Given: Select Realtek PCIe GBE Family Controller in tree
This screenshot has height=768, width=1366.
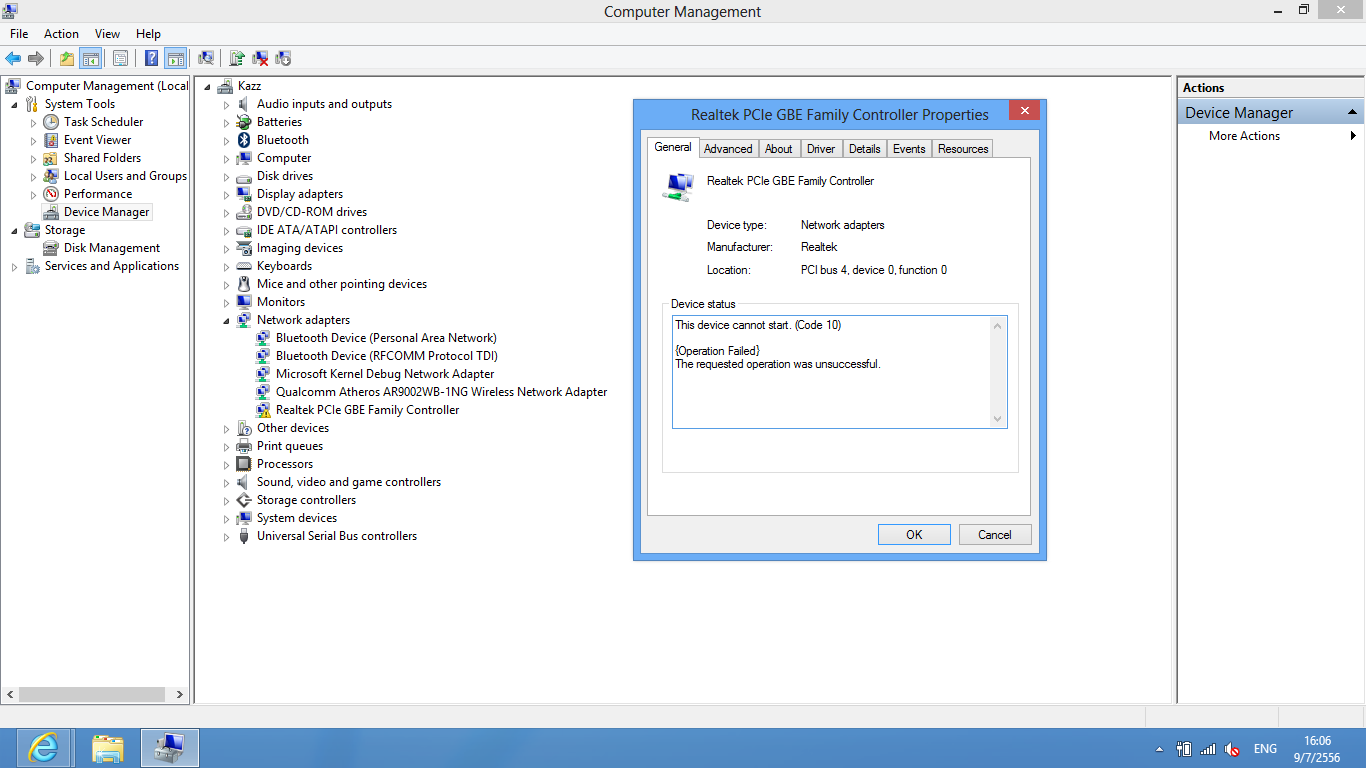Looking at the screenshot, I should click(x=367, y=410).
